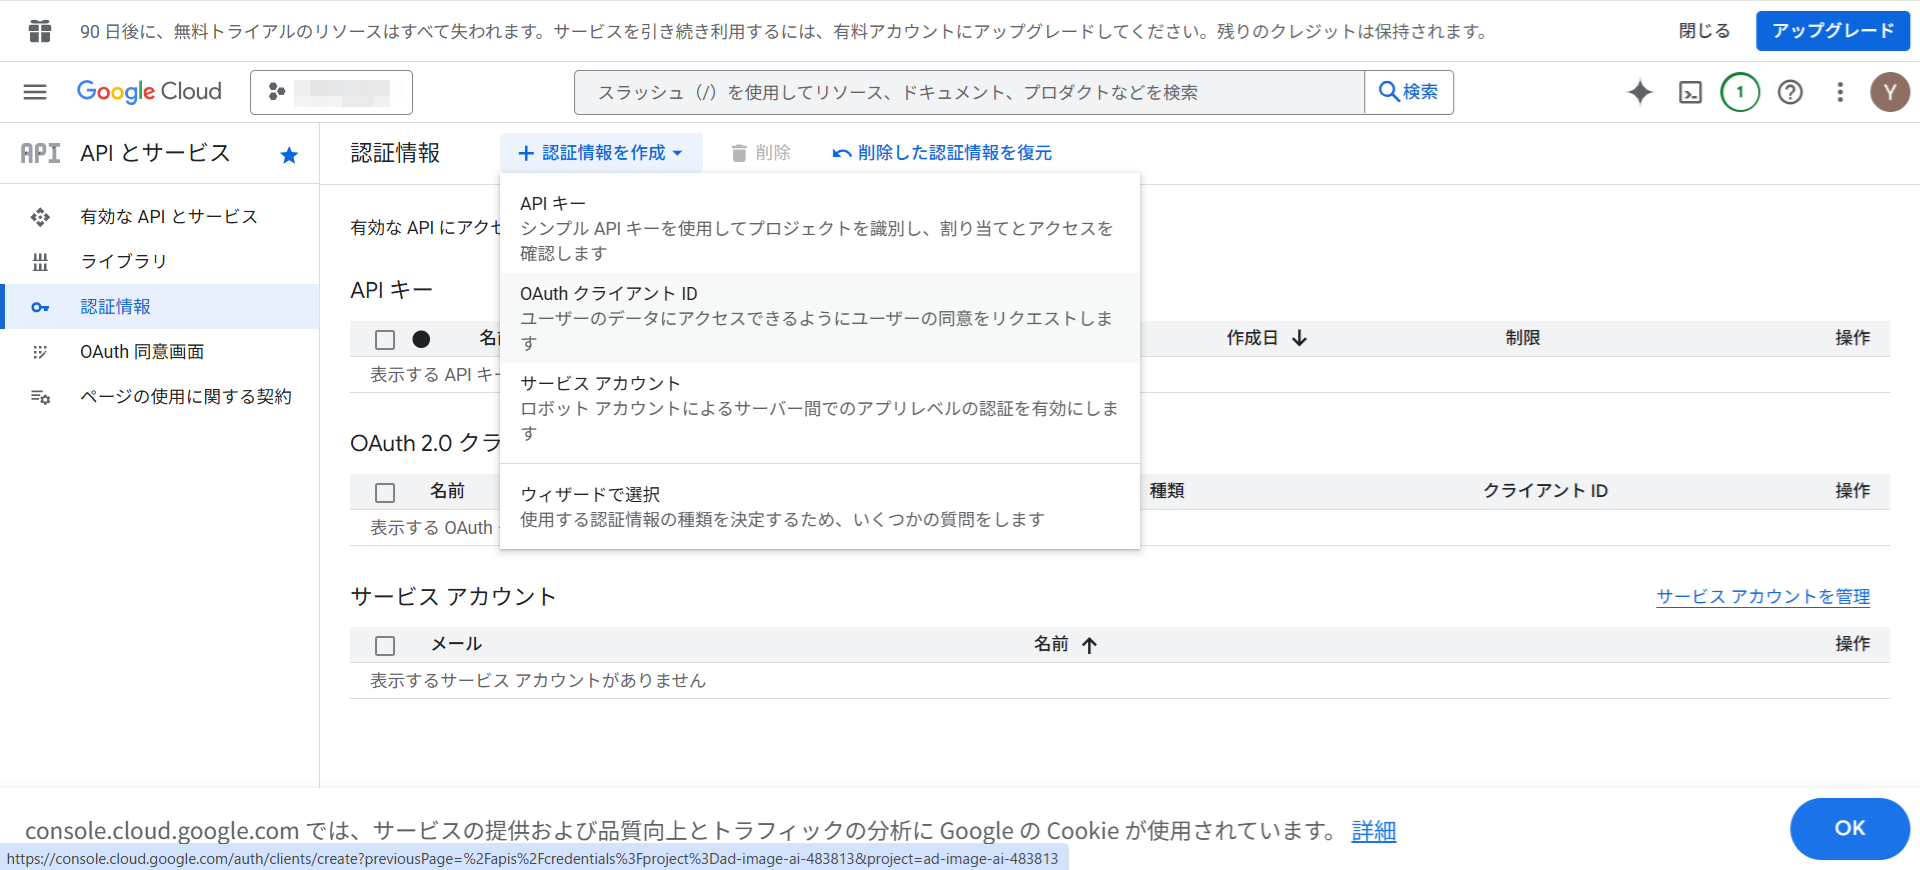
Task: Collapse the 認証情報を作成 dropdown
Action: tap(601, 153)
